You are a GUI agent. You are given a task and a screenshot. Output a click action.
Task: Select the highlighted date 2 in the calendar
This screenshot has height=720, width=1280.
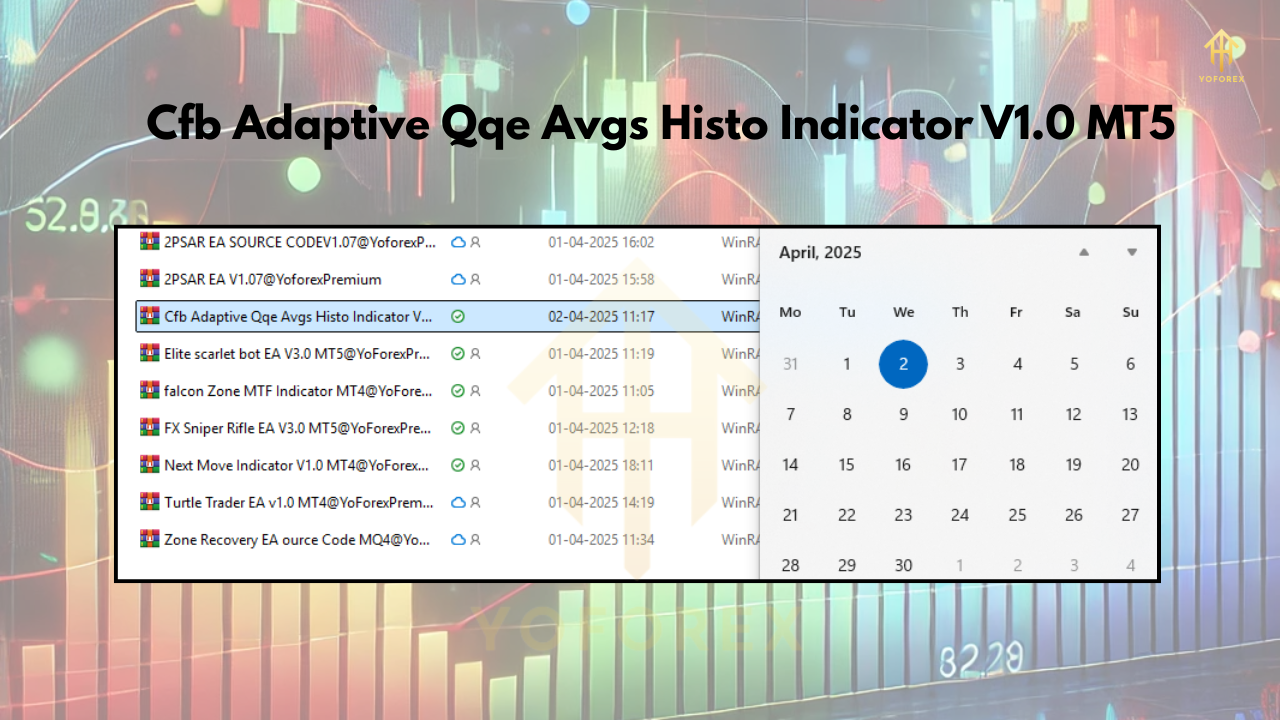pyautogui.click(x=903, y=364)
